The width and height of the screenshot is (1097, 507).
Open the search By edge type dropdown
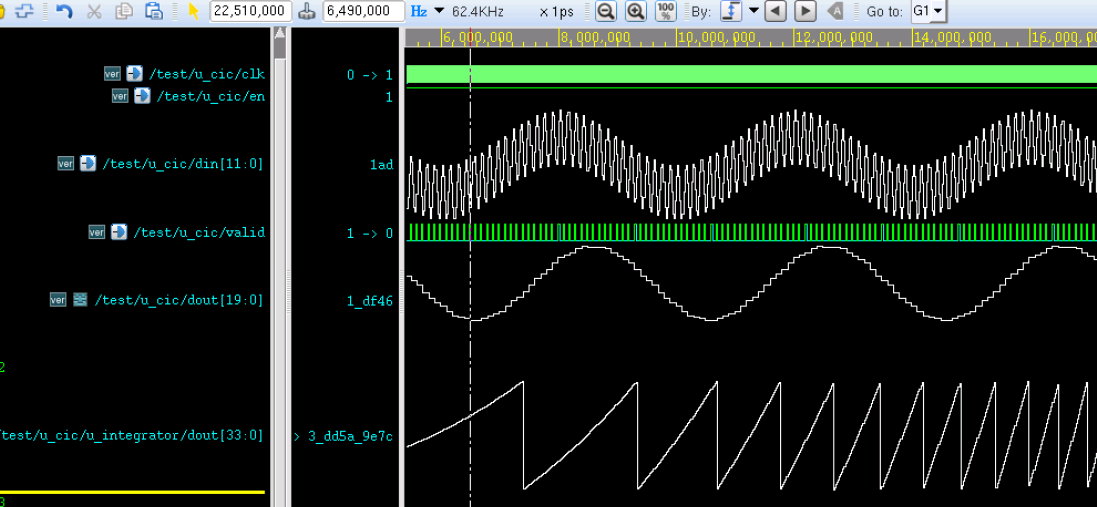pos(753,12)
